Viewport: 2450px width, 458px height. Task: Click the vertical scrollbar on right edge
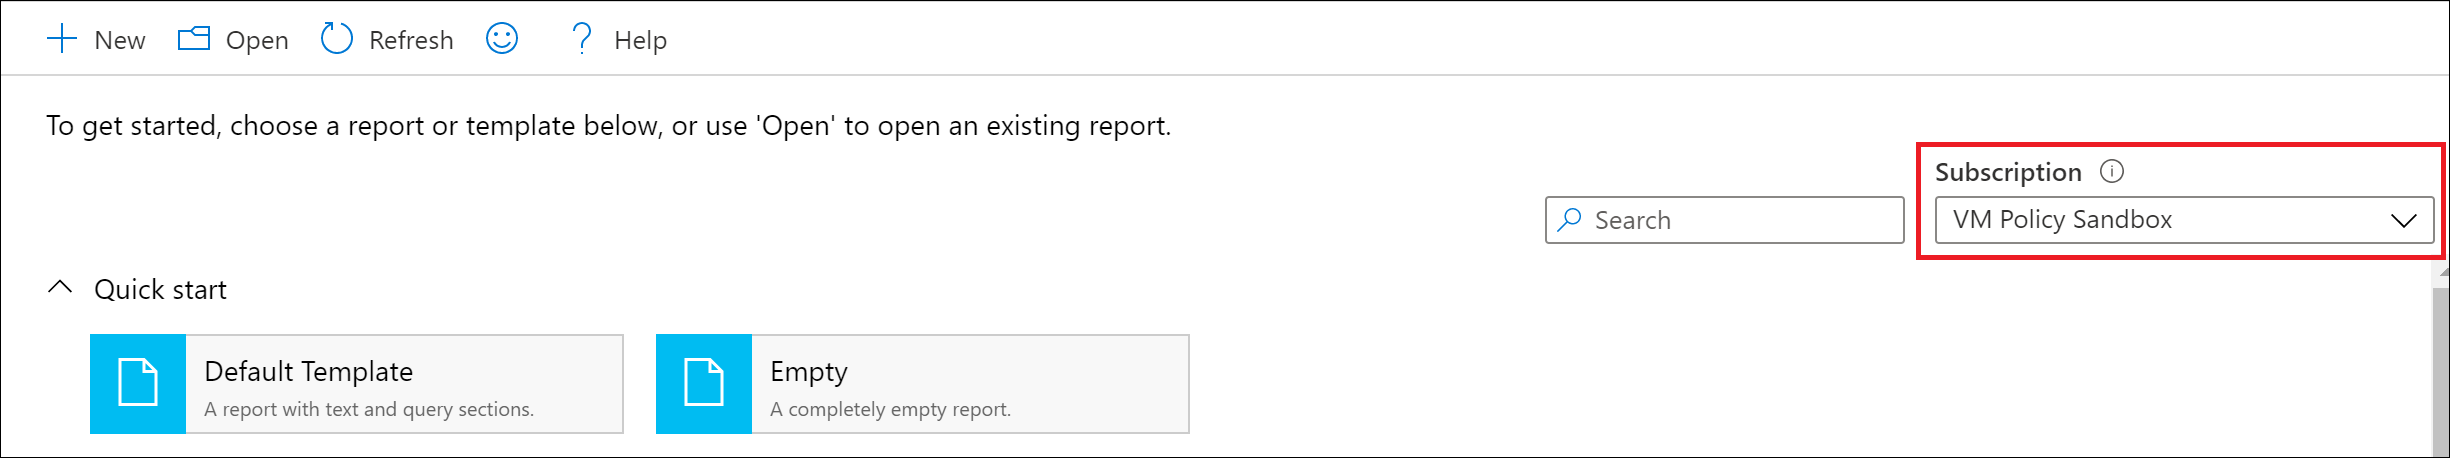click(x=2440, y=360)
